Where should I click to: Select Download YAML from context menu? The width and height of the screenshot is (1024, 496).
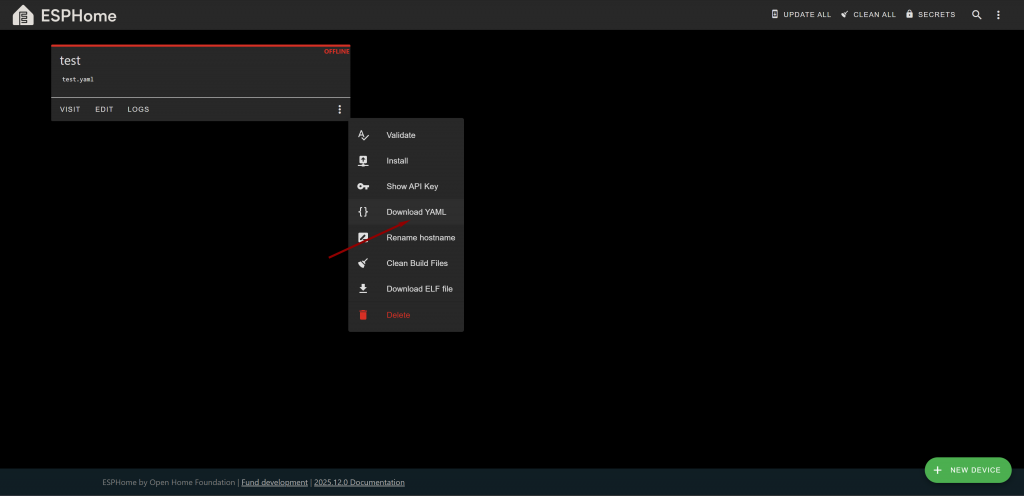click(x=416, y=212)
